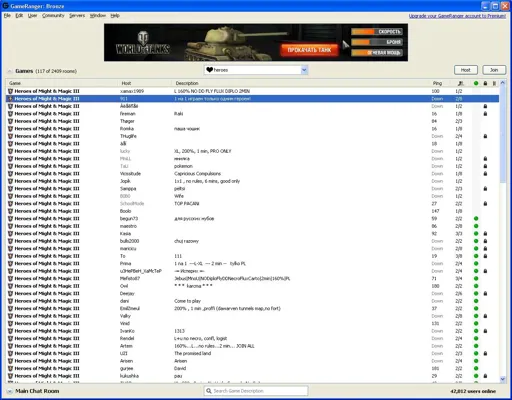This screenshot has width=512, height=400.
Task: Select the description '* * * karcma * * *'
Action: coord(193,286)
